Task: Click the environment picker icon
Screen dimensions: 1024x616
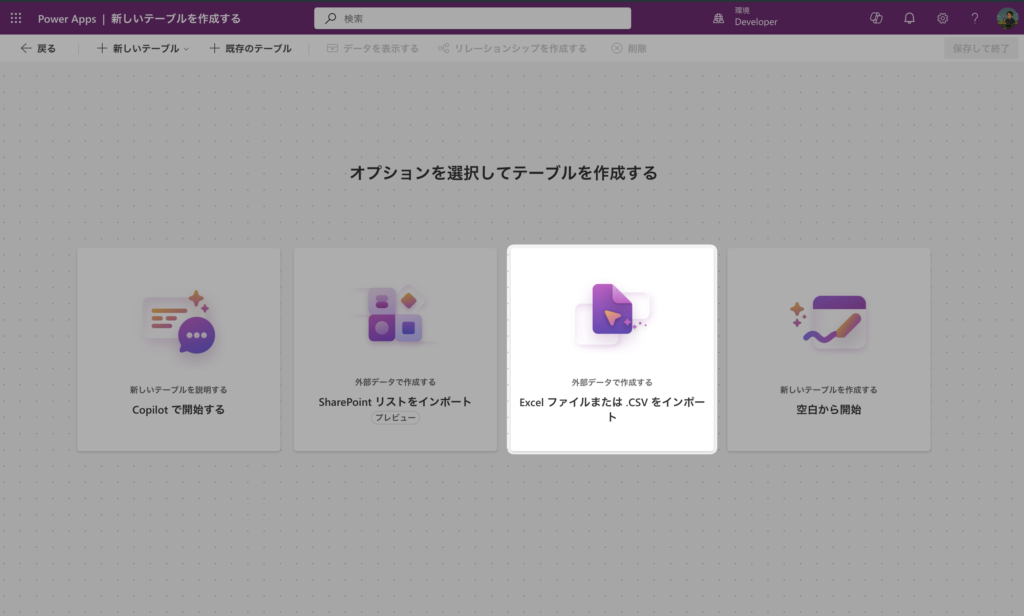Action: 719,18
